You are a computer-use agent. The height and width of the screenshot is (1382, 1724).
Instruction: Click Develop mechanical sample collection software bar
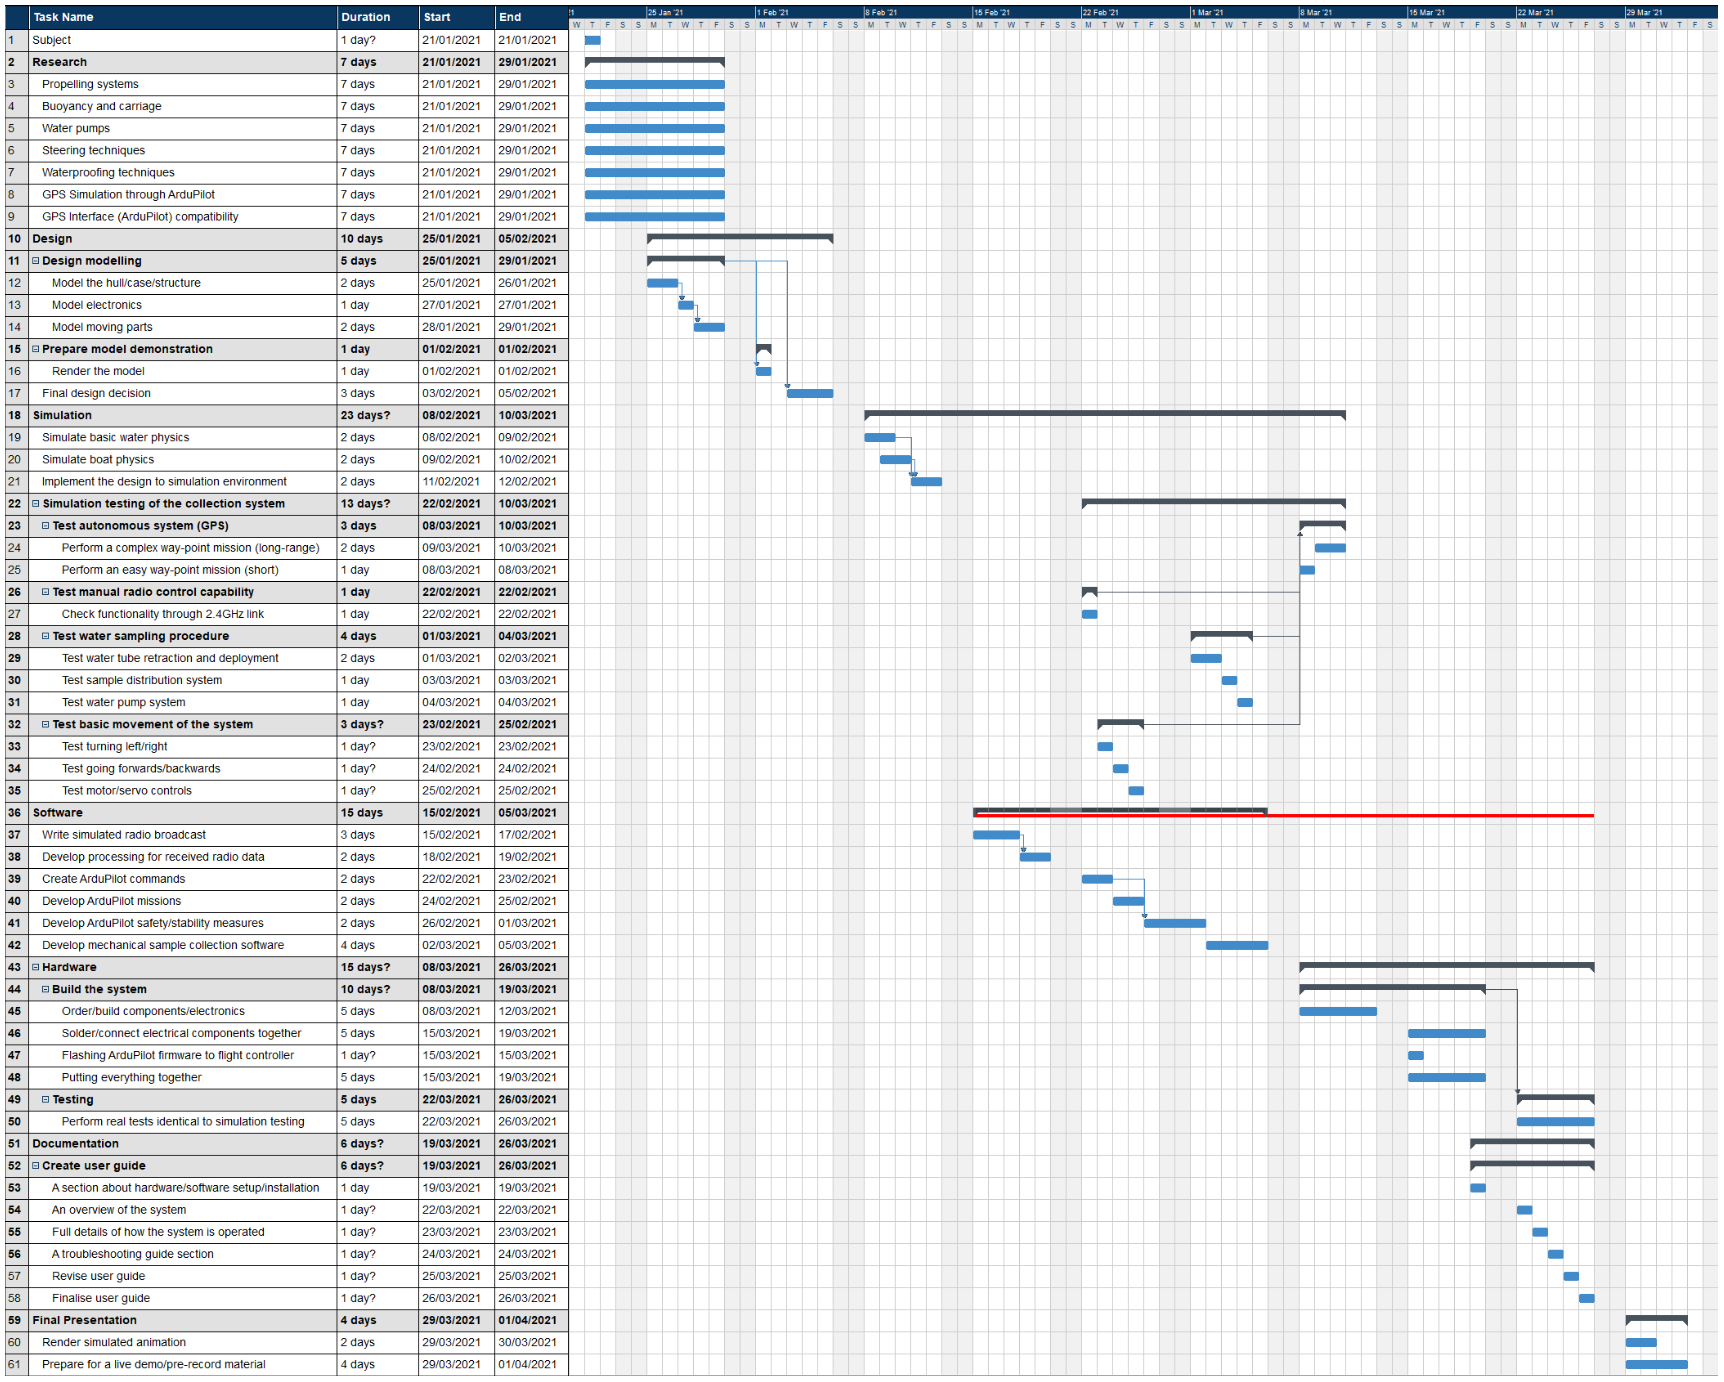click(x=1237, y=945)
